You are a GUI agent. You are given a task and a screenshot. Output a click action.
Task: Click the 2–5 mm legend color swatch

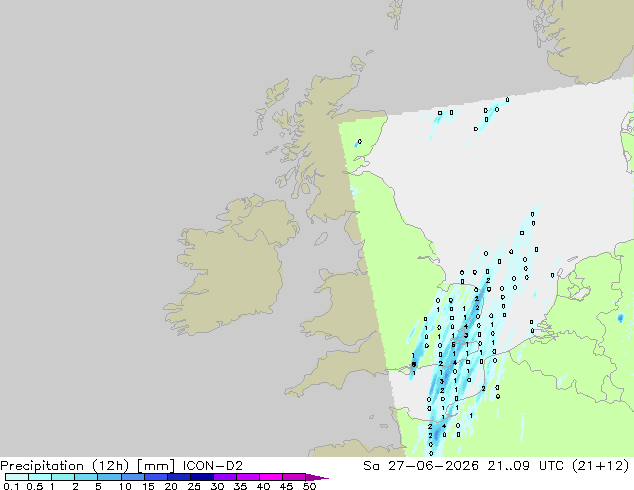pyautogui.click(x=86, y=477)
